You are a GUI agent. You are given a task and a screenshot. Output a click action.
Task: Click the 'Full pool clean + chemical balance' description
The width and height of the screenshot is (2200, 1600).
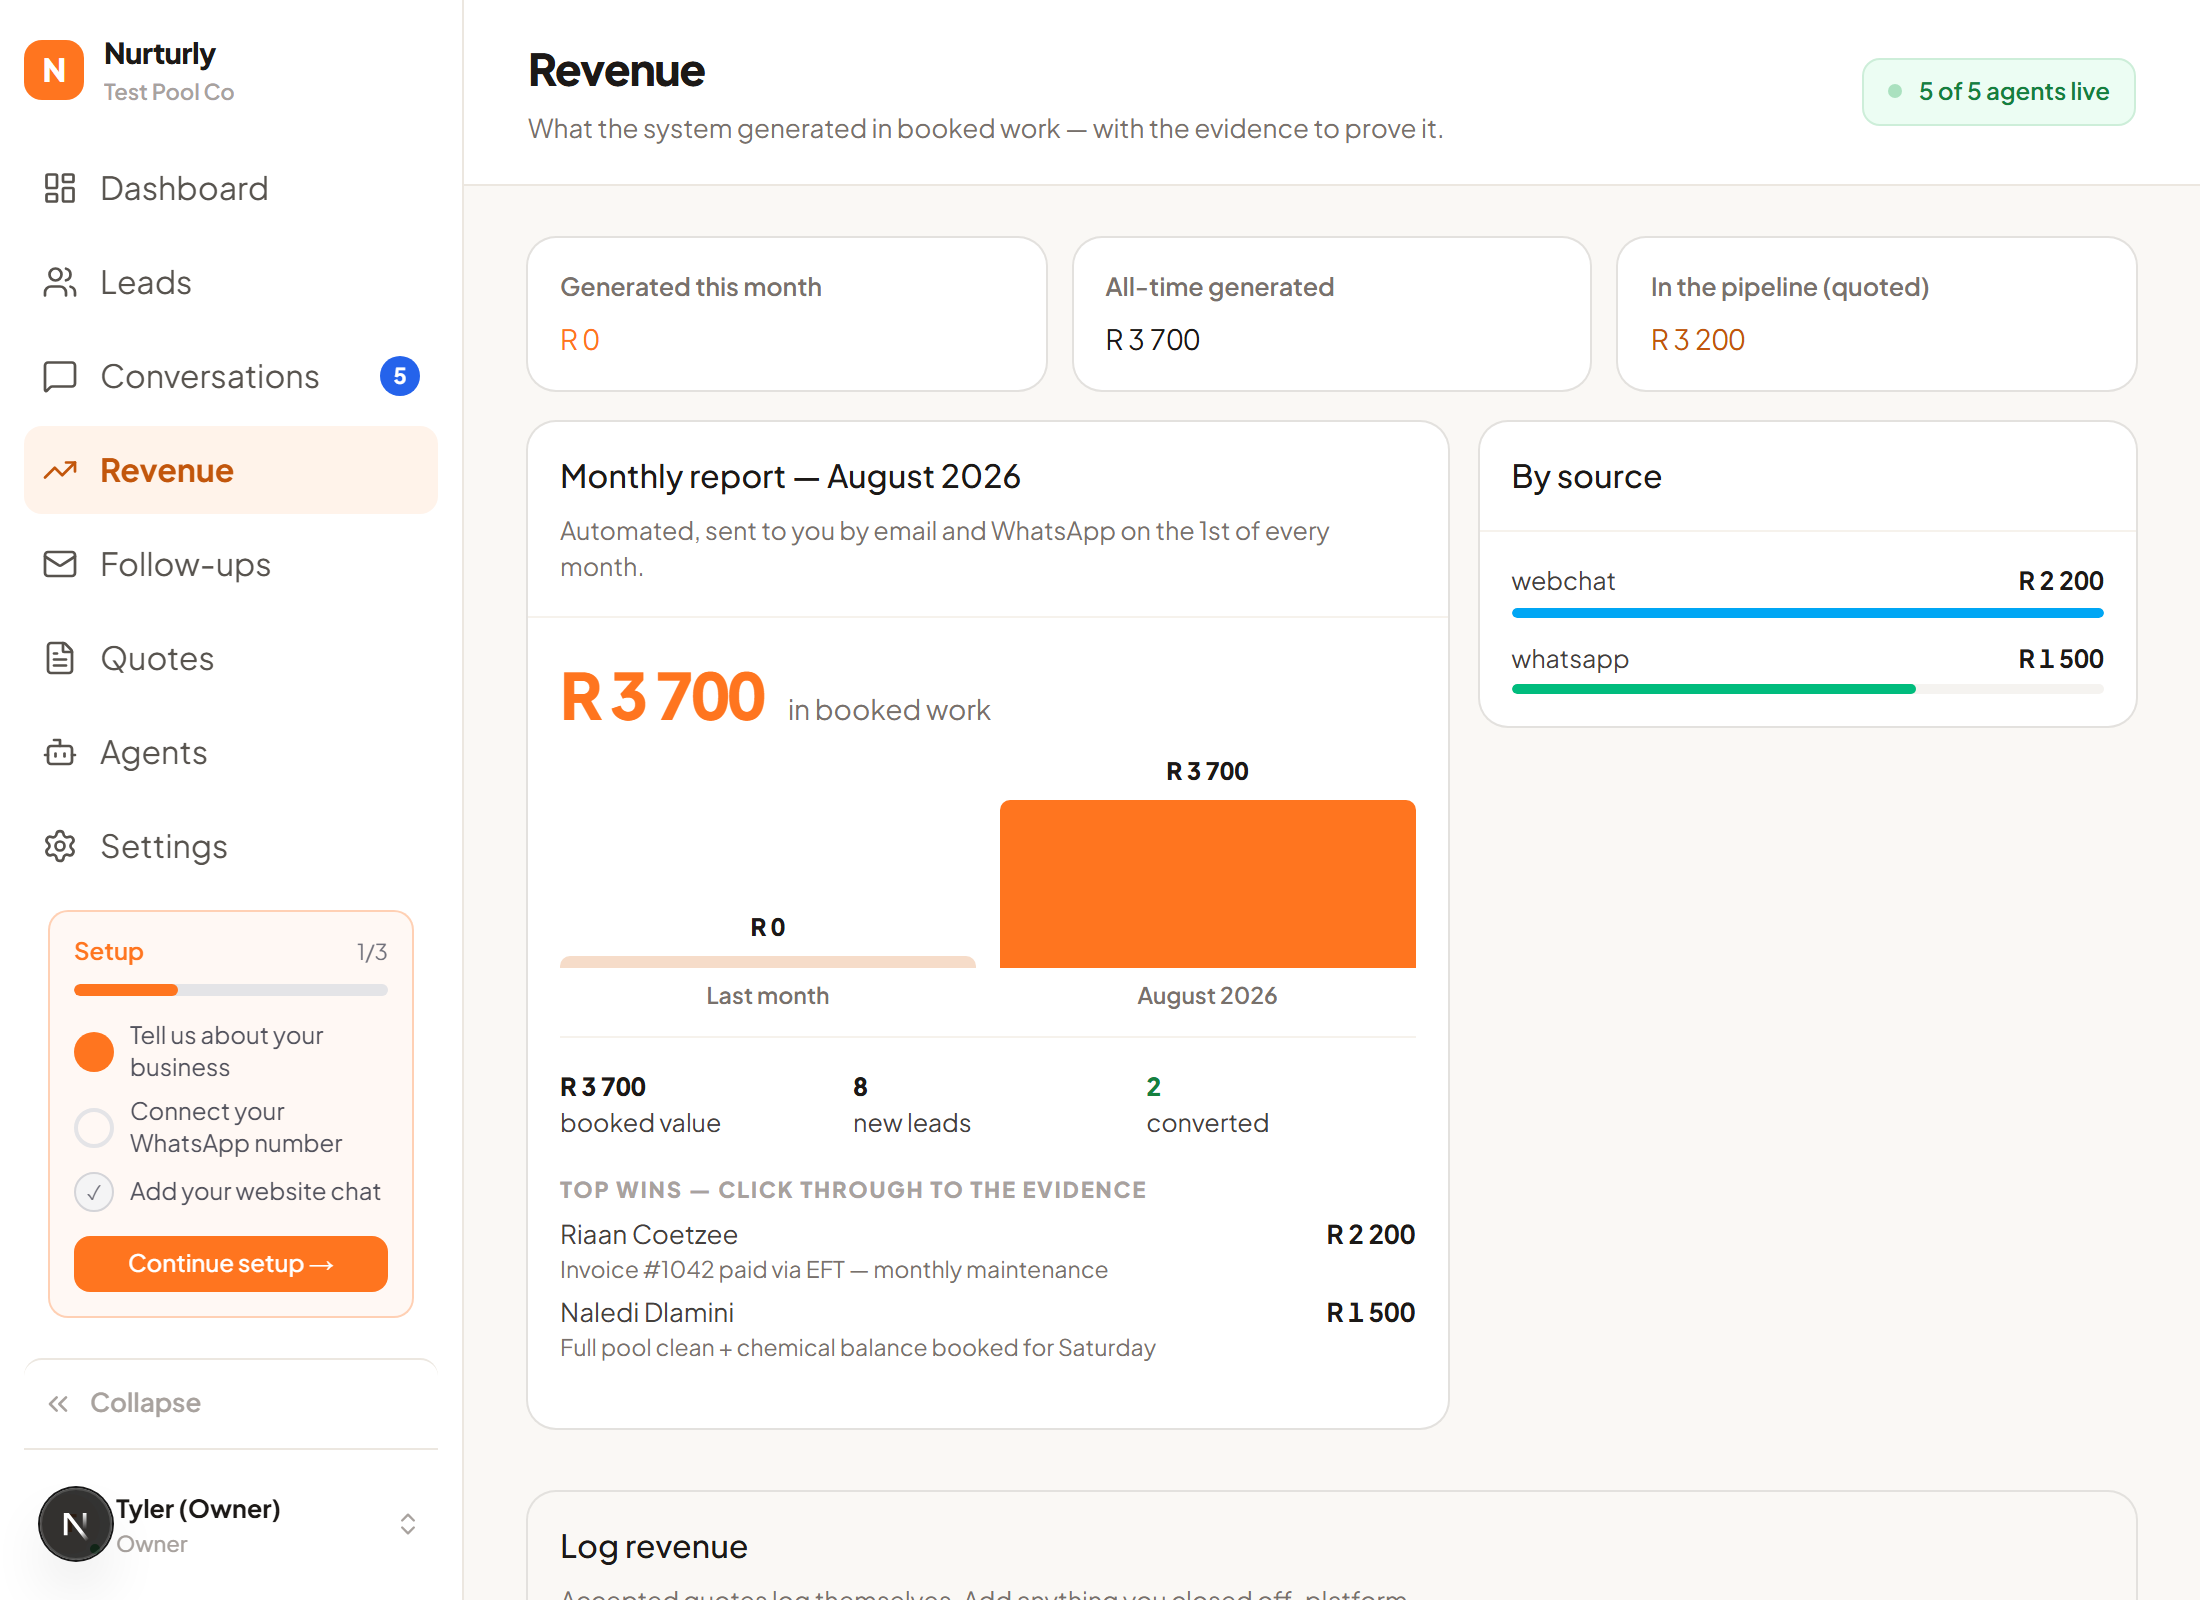(858, 1348)
